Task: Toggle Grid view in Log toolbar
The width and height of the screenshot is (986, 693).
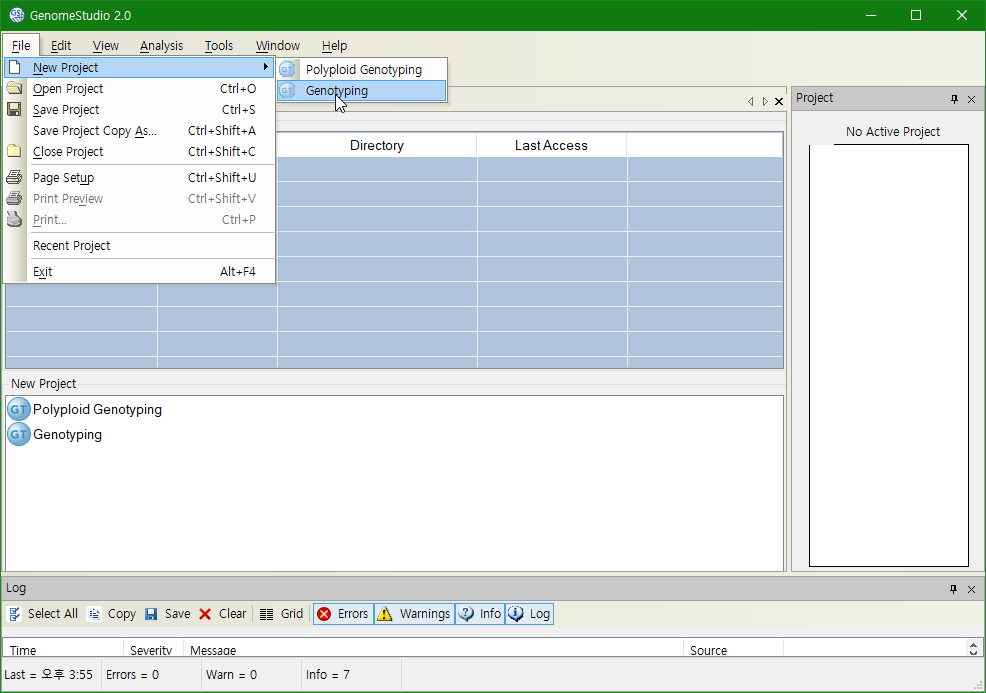Action: (281, 614)
